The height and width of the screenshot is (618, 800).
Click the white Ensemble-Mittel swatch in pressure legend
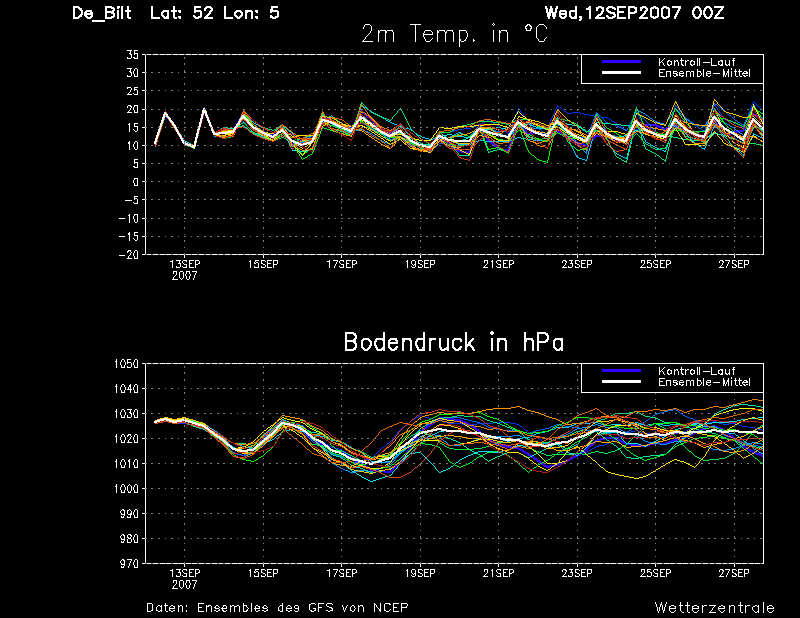coord(621,382)
